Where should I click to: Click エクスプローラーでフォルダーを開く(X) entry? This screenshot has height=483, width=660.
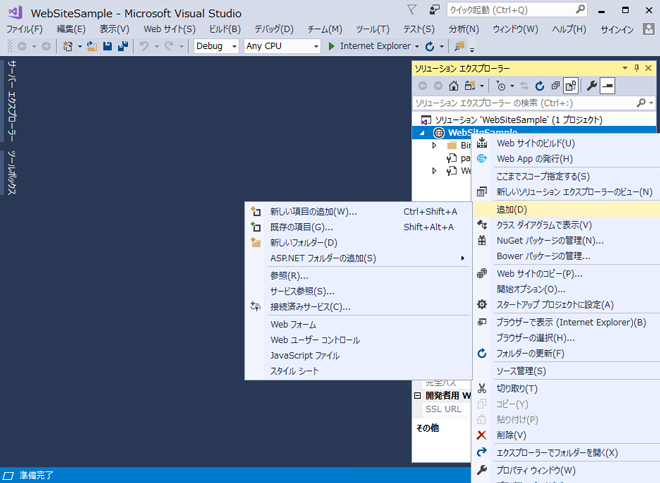(x=566, y=453)
